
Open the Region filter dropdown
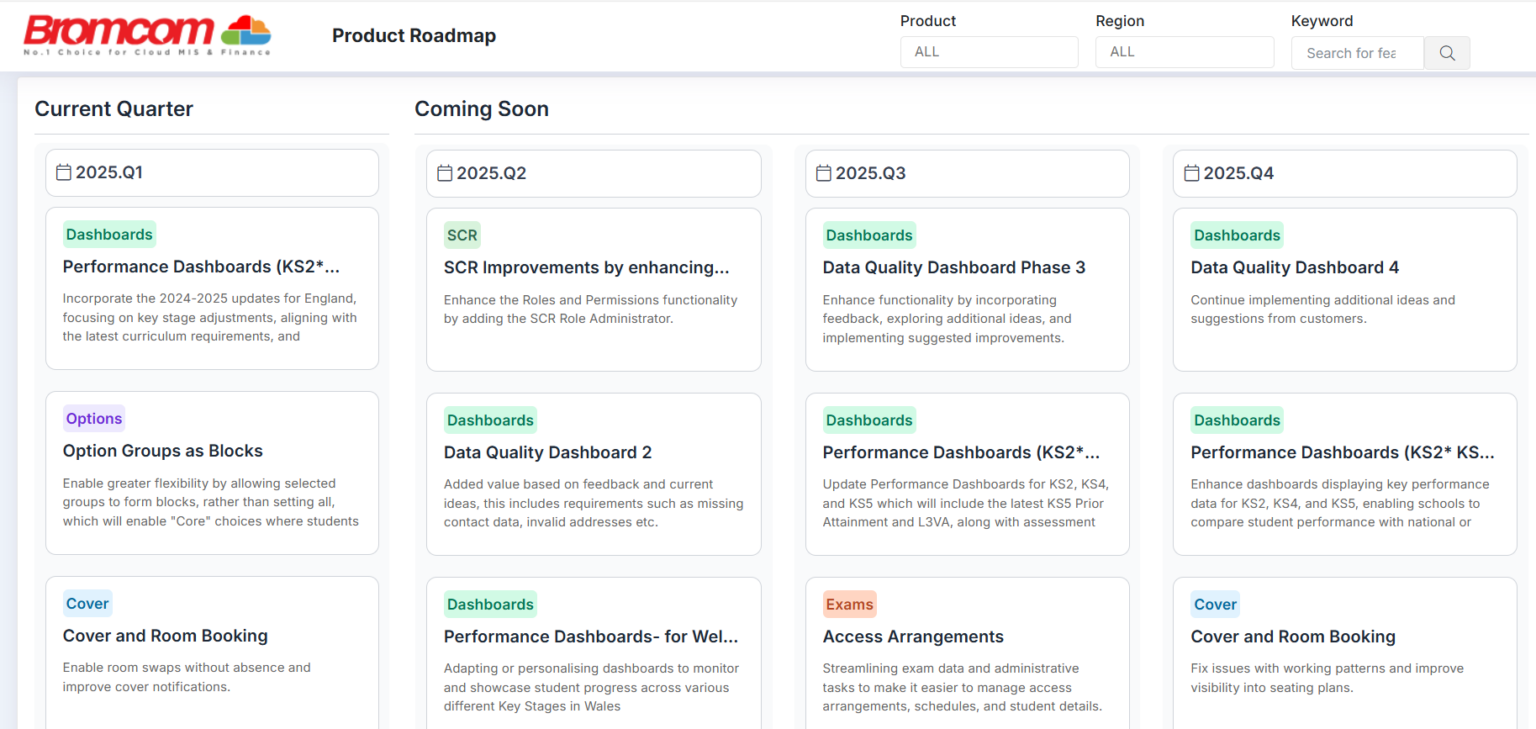point(1184,52)
